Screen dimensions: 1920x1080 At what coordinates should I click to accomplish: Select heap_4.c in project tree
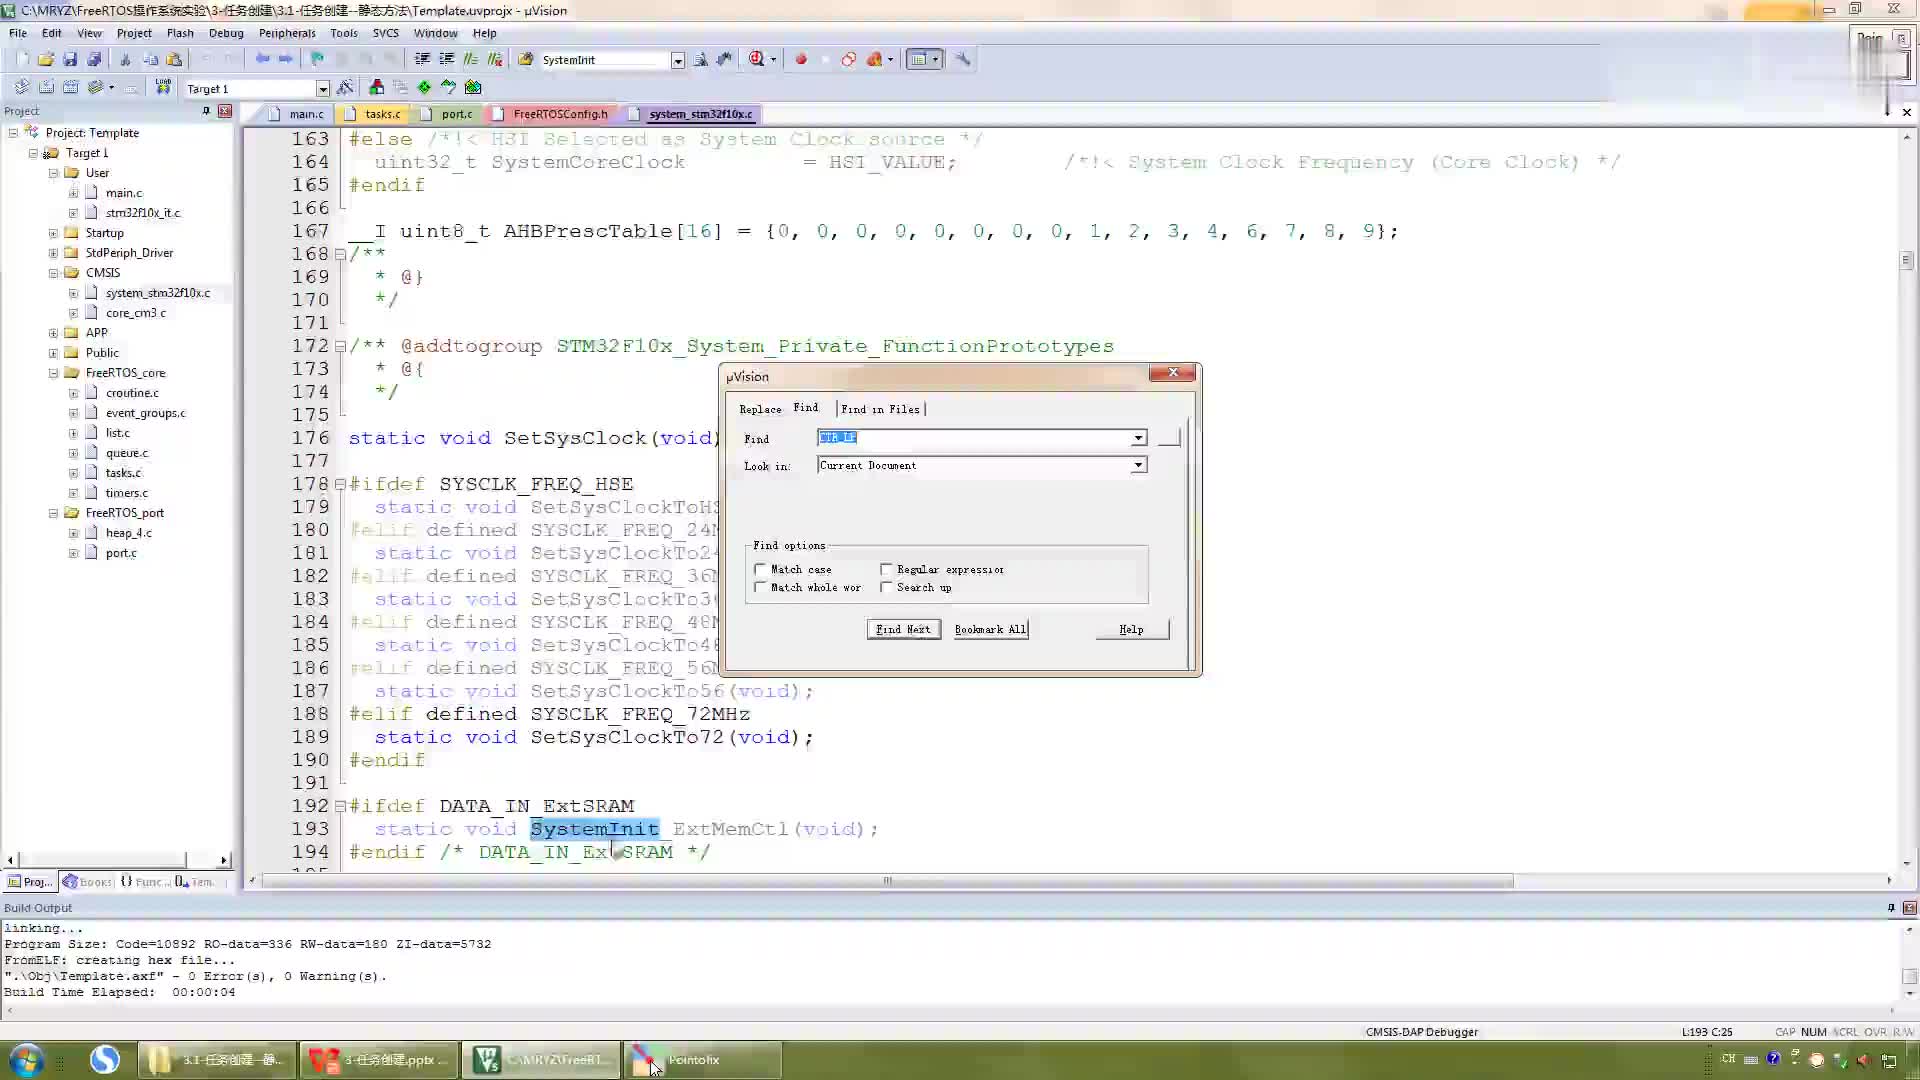coord(128,533)
